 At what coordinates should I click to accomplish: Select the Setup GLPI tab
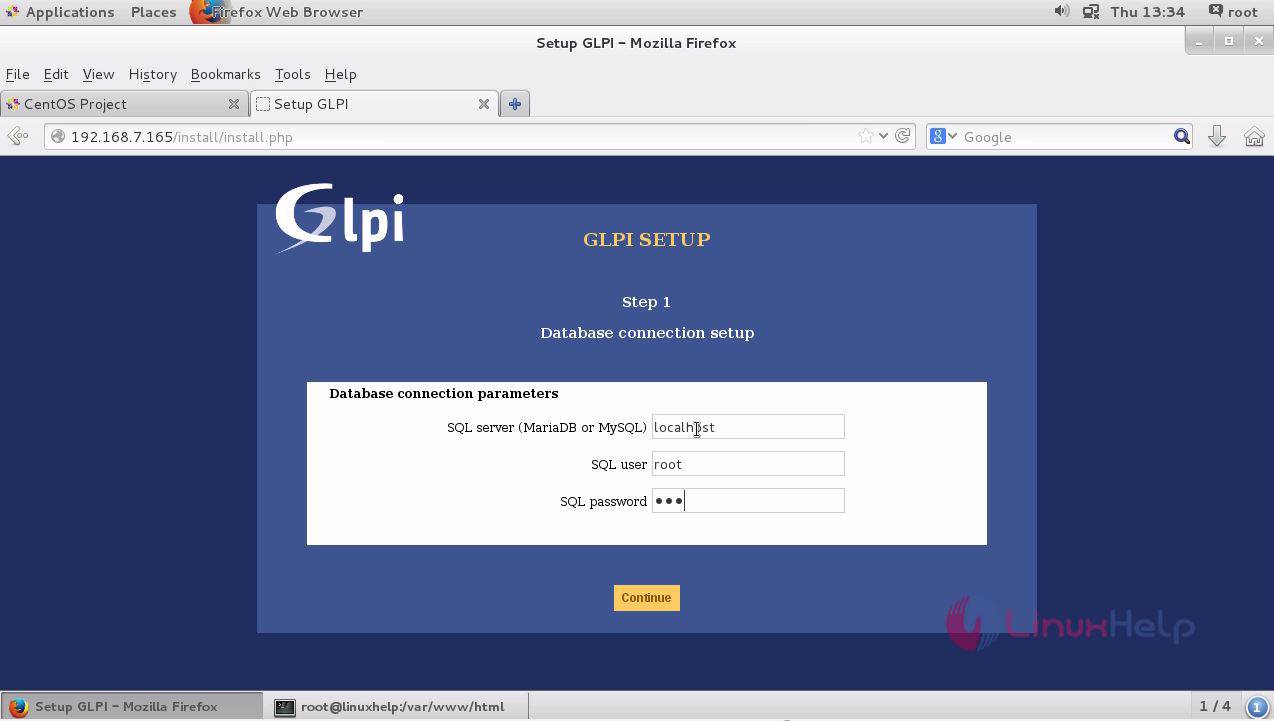click(x=374, y=104)
